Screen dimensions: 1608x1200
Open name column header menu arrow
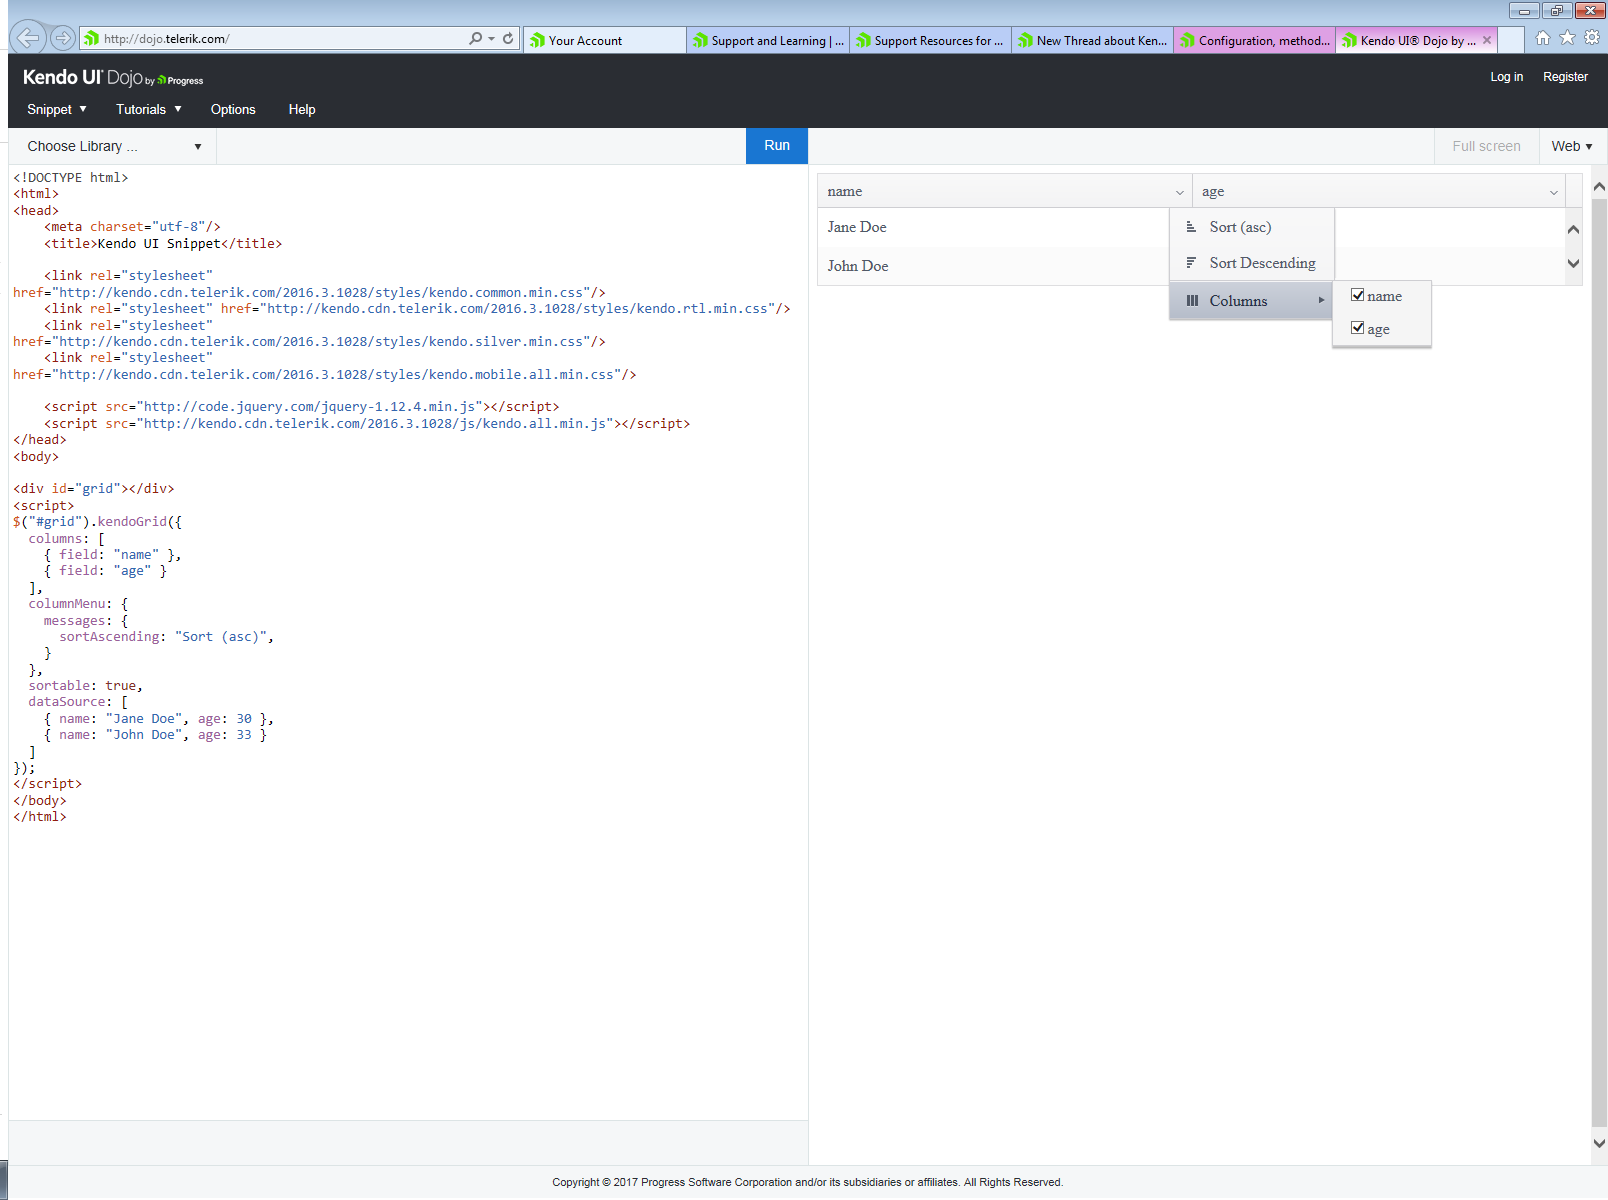[1180, 192]
